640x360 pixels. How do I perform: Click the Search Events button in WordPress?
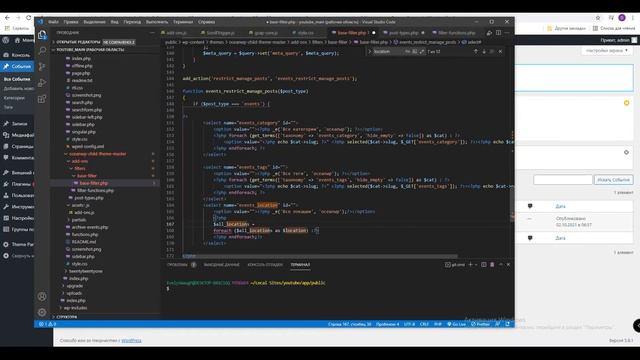coord(613,180)
